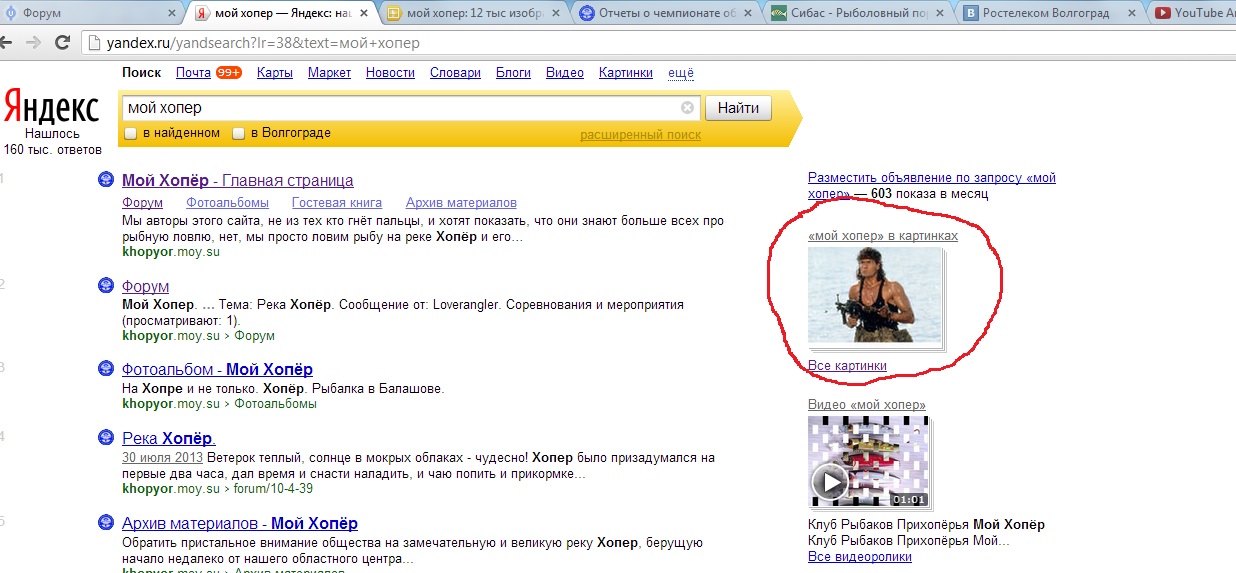Open the 'Видео «мой хопер»' link
The width and height of the screenshot is (1236, 573).
(867, 405)
